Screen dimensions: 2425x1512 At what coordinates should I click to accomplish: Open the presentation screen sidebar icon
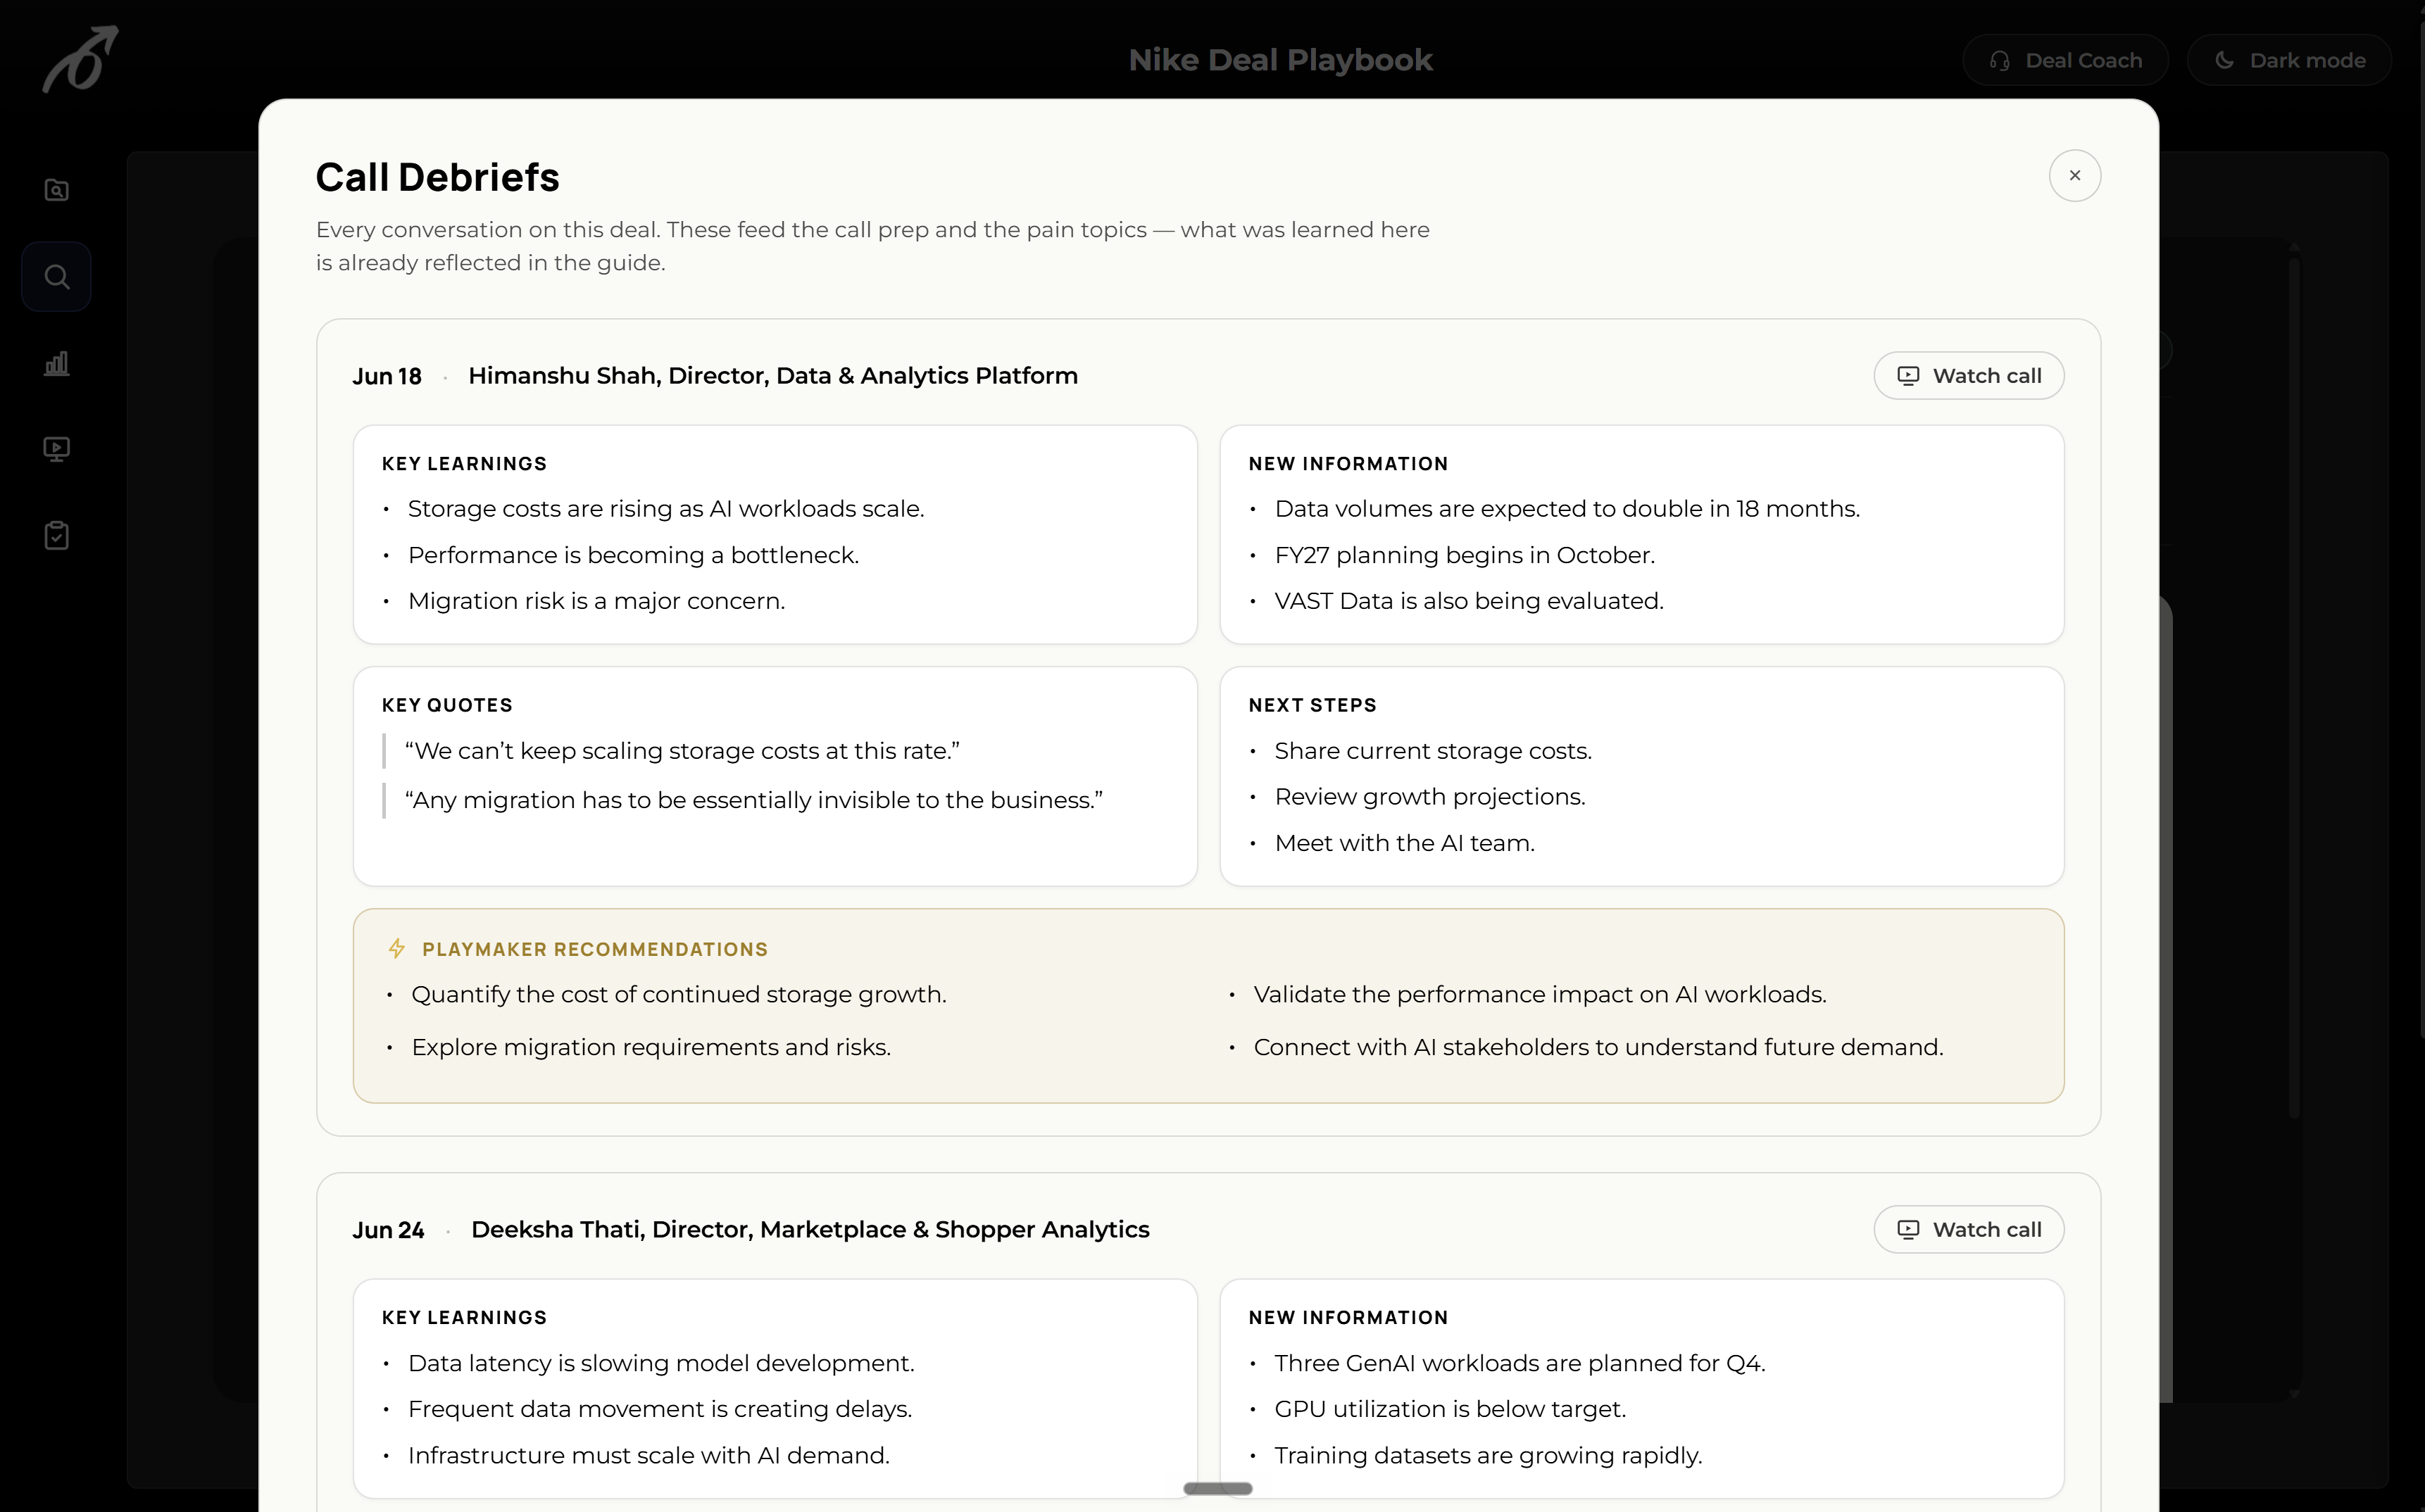point(57,449)
